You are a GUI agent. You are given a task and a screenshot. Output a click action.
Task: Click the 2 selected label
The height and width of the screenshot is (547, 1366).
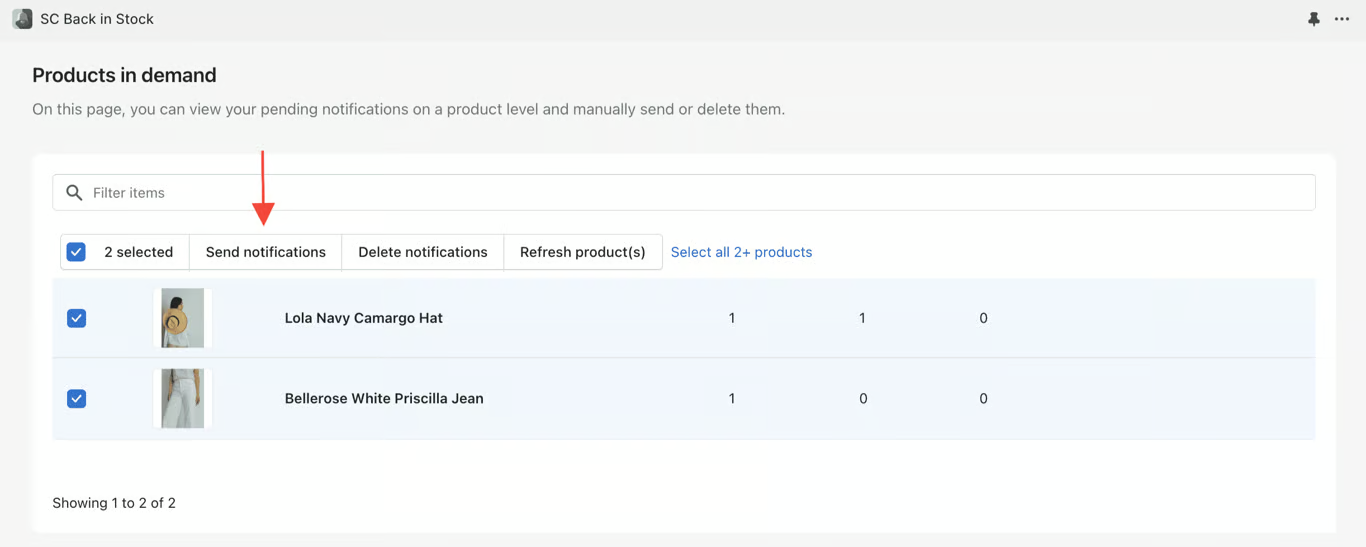pos(138,252)
